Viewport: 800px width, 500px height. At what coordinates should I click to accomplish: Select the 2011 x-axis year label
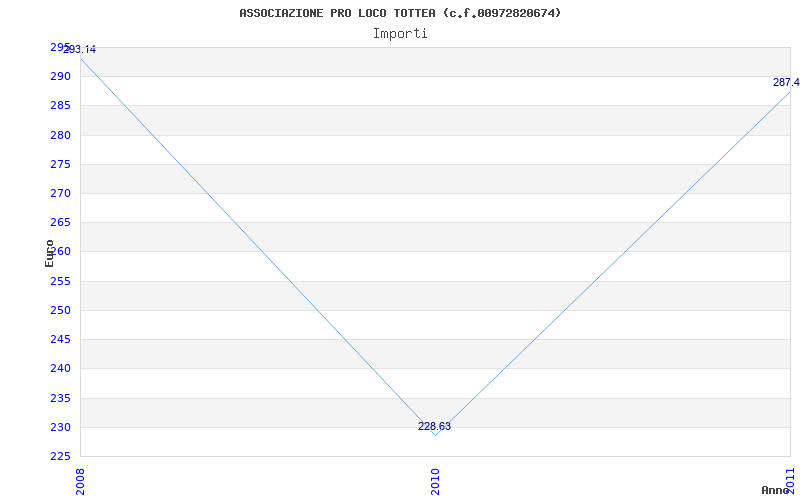(791, 479)
